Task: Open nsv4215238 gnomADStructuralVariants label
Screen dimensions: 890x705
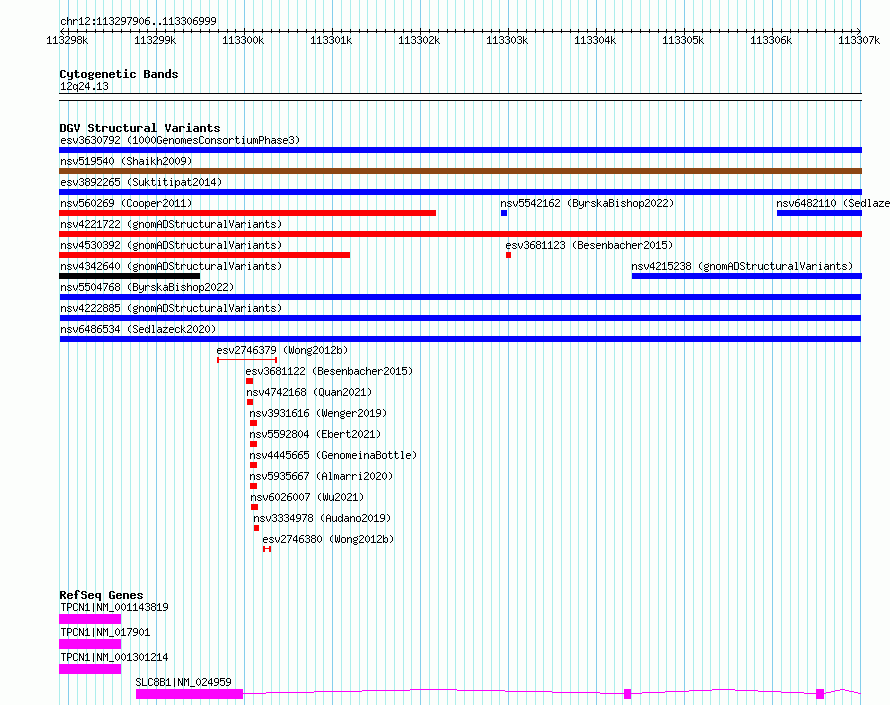Action: coord(742,266)
